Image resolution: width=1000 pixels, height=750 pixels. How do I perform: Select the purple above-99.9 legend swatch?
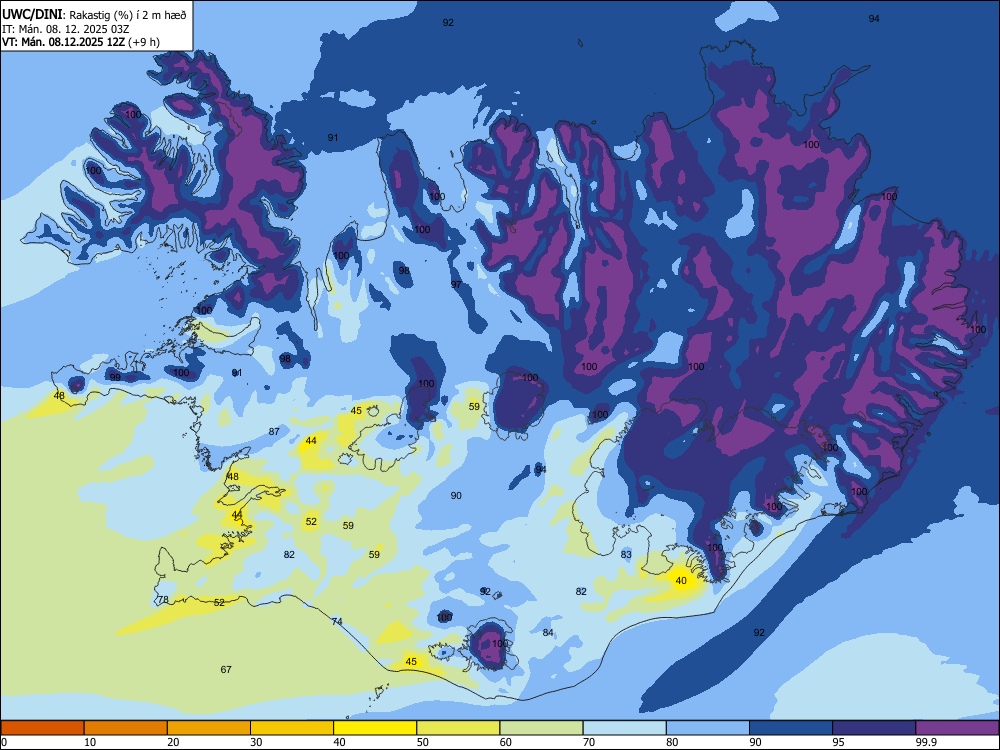pos(957,728)
